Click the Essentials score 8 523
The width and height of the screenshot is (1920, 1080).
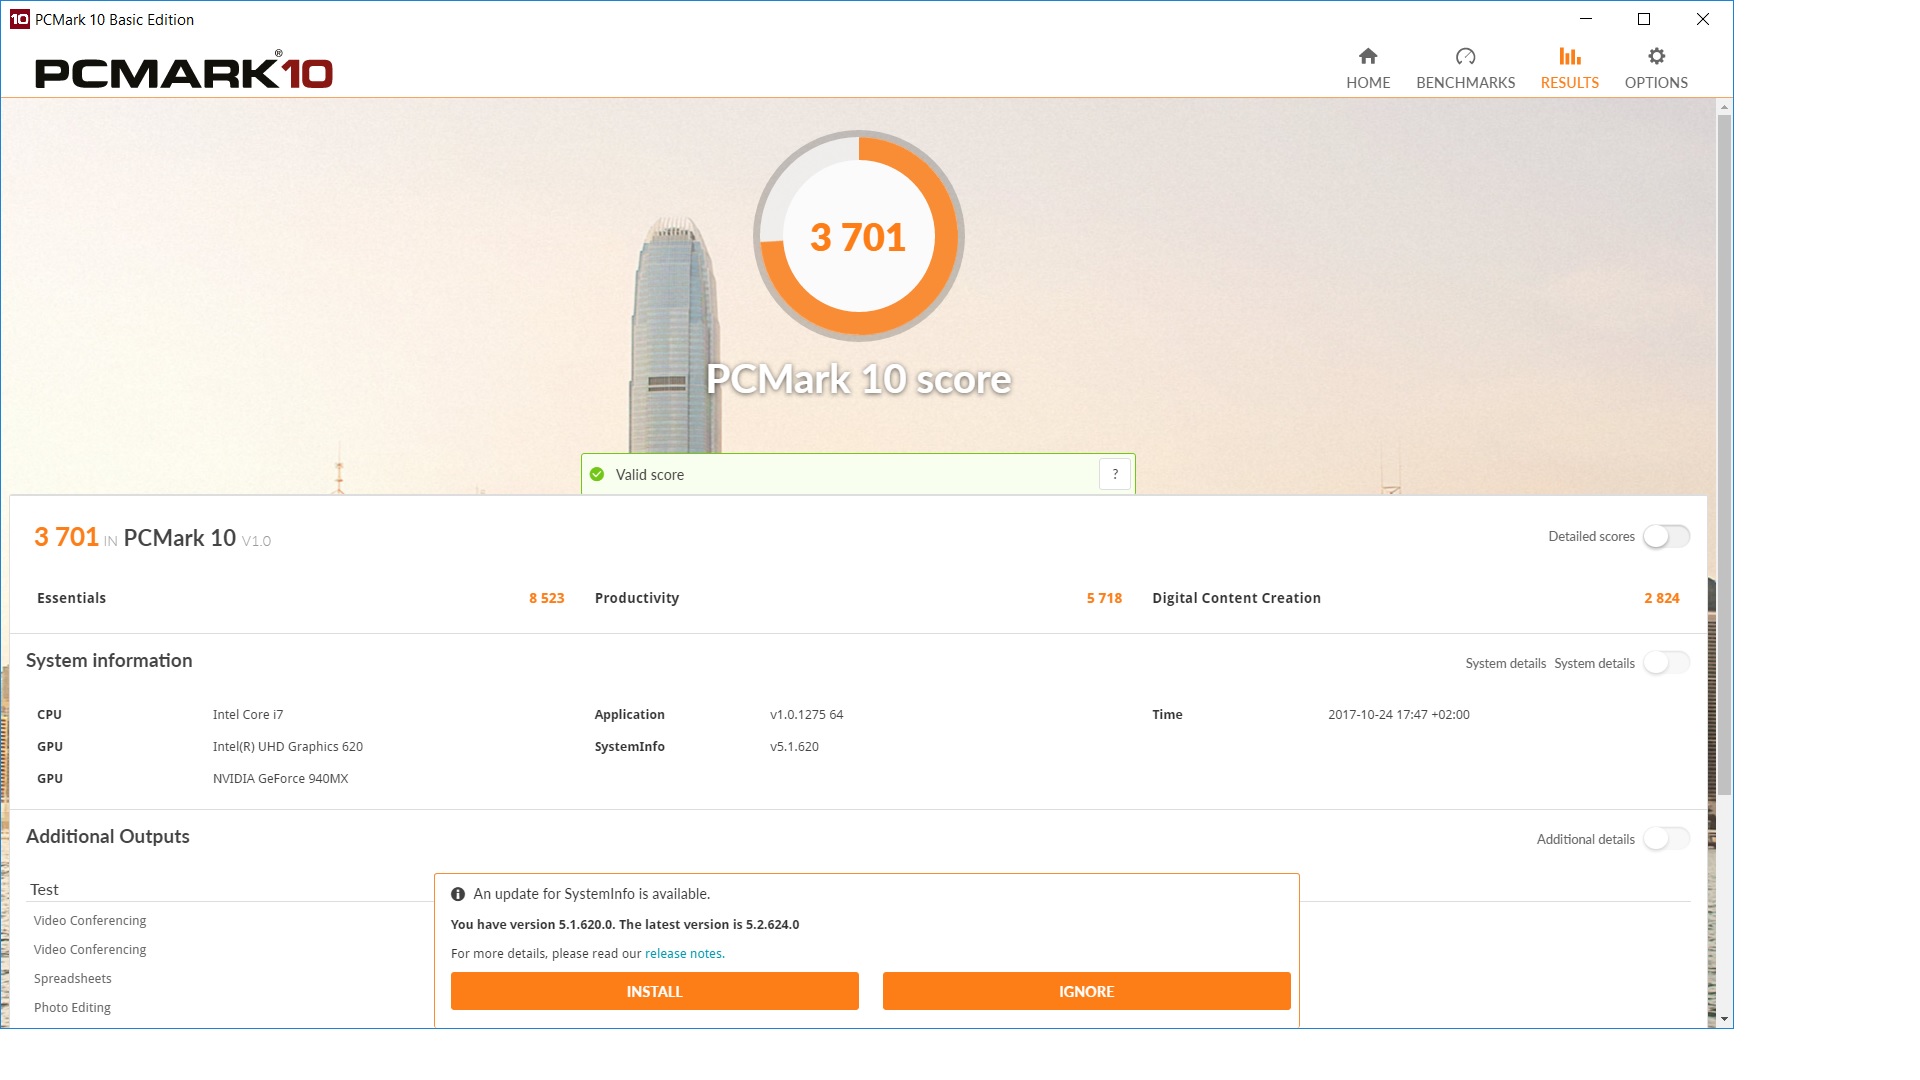(547, 598)
